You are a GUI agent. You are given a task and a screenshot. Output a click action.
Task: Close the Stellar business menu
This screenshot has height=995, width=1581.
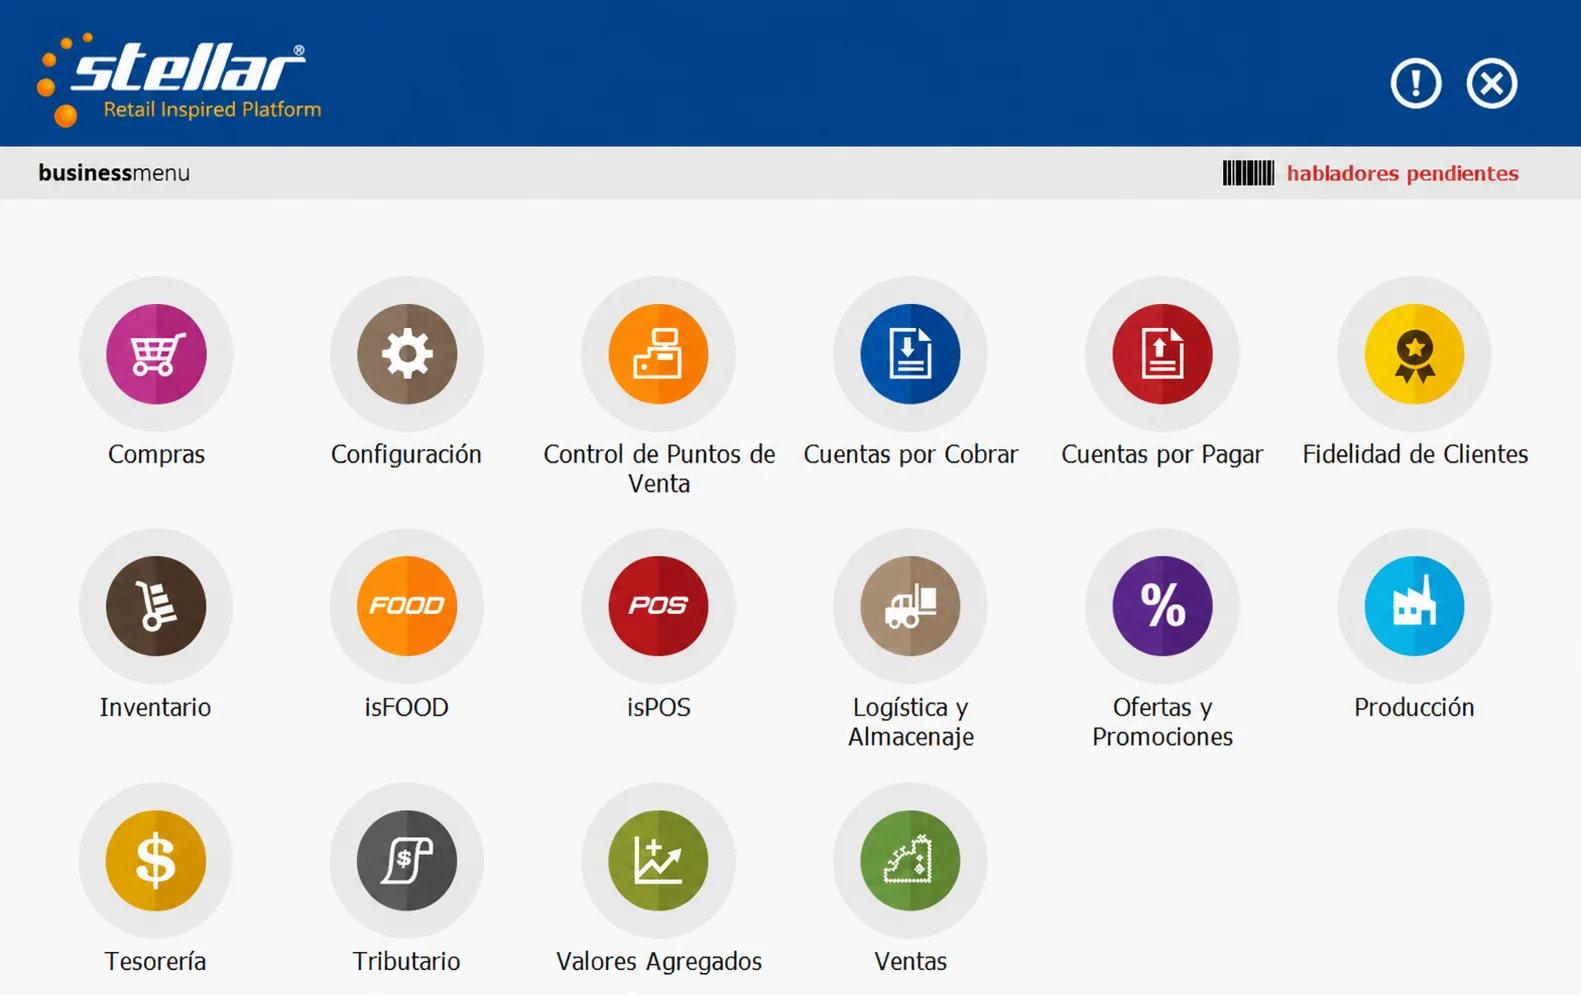[1492, 83]
